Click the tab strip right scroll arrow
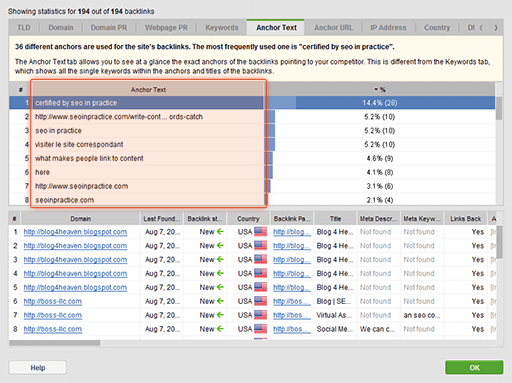 tap(496, 28)
